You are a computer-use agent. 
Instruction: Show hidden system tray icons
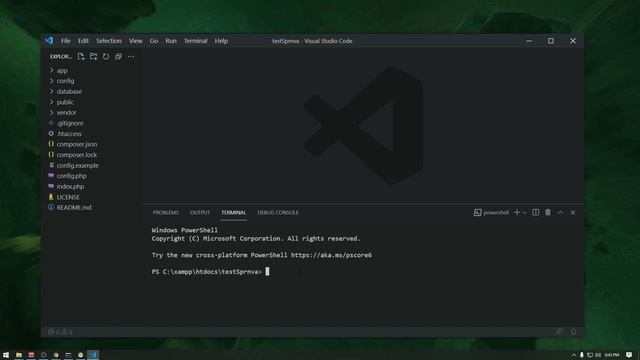click(574, 355)
